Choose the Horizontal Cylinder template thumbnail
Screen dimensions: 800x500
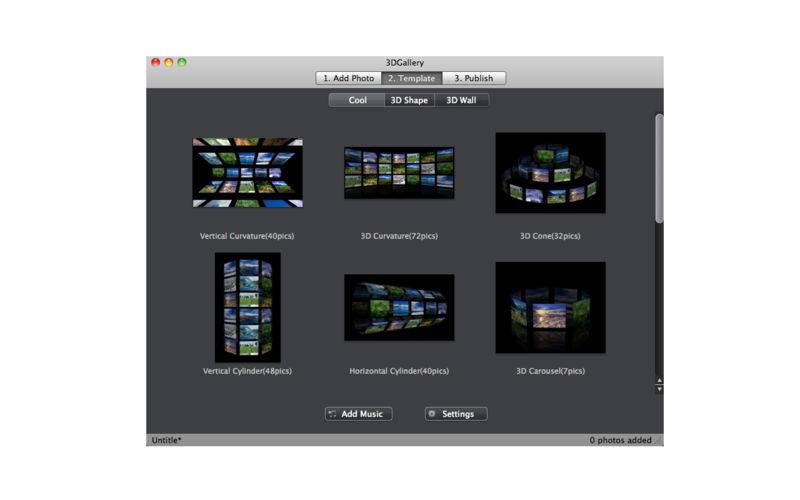399,308
